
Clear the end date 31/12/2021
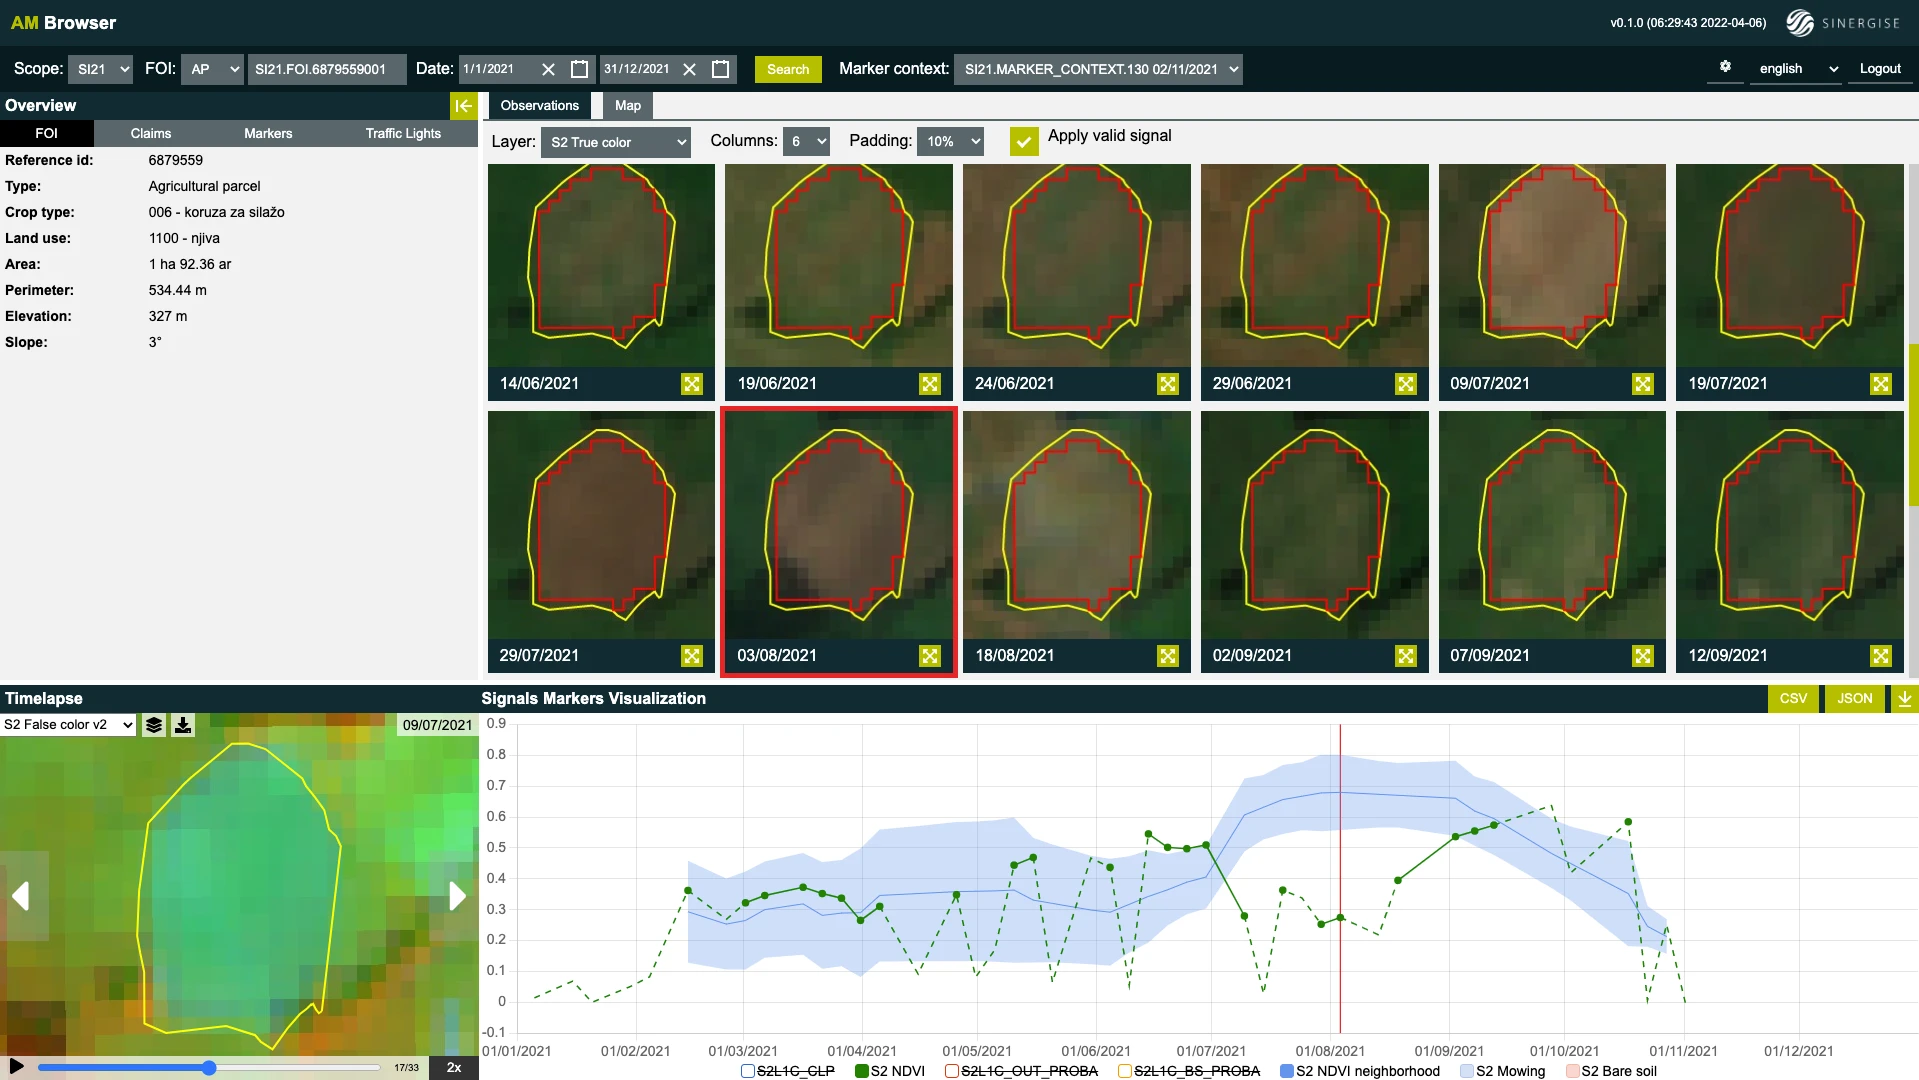click(x=689, y=69)
